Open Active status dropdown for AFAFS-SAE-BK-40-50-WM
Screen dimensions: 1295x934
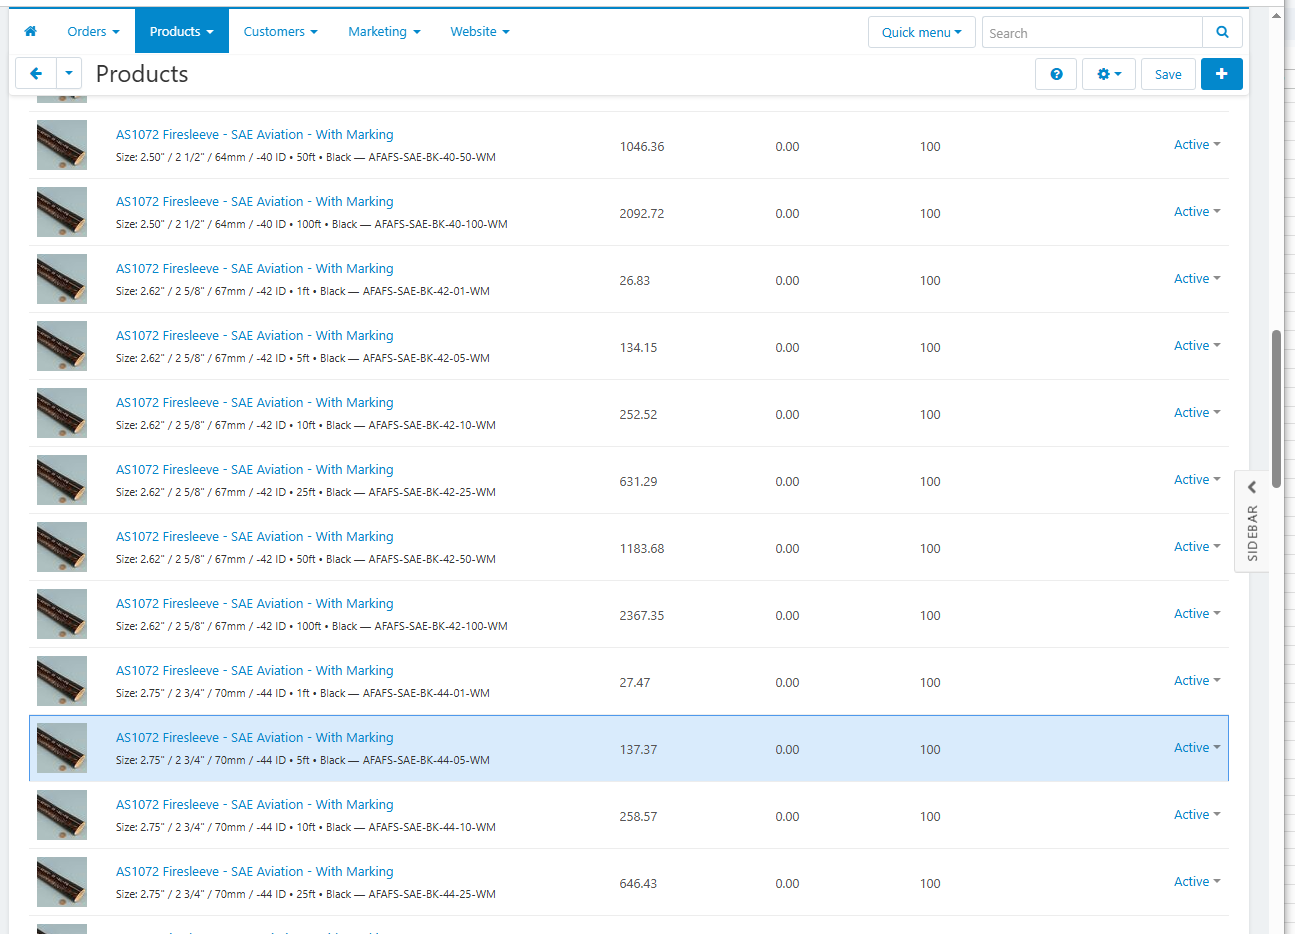pos(1196,145)
